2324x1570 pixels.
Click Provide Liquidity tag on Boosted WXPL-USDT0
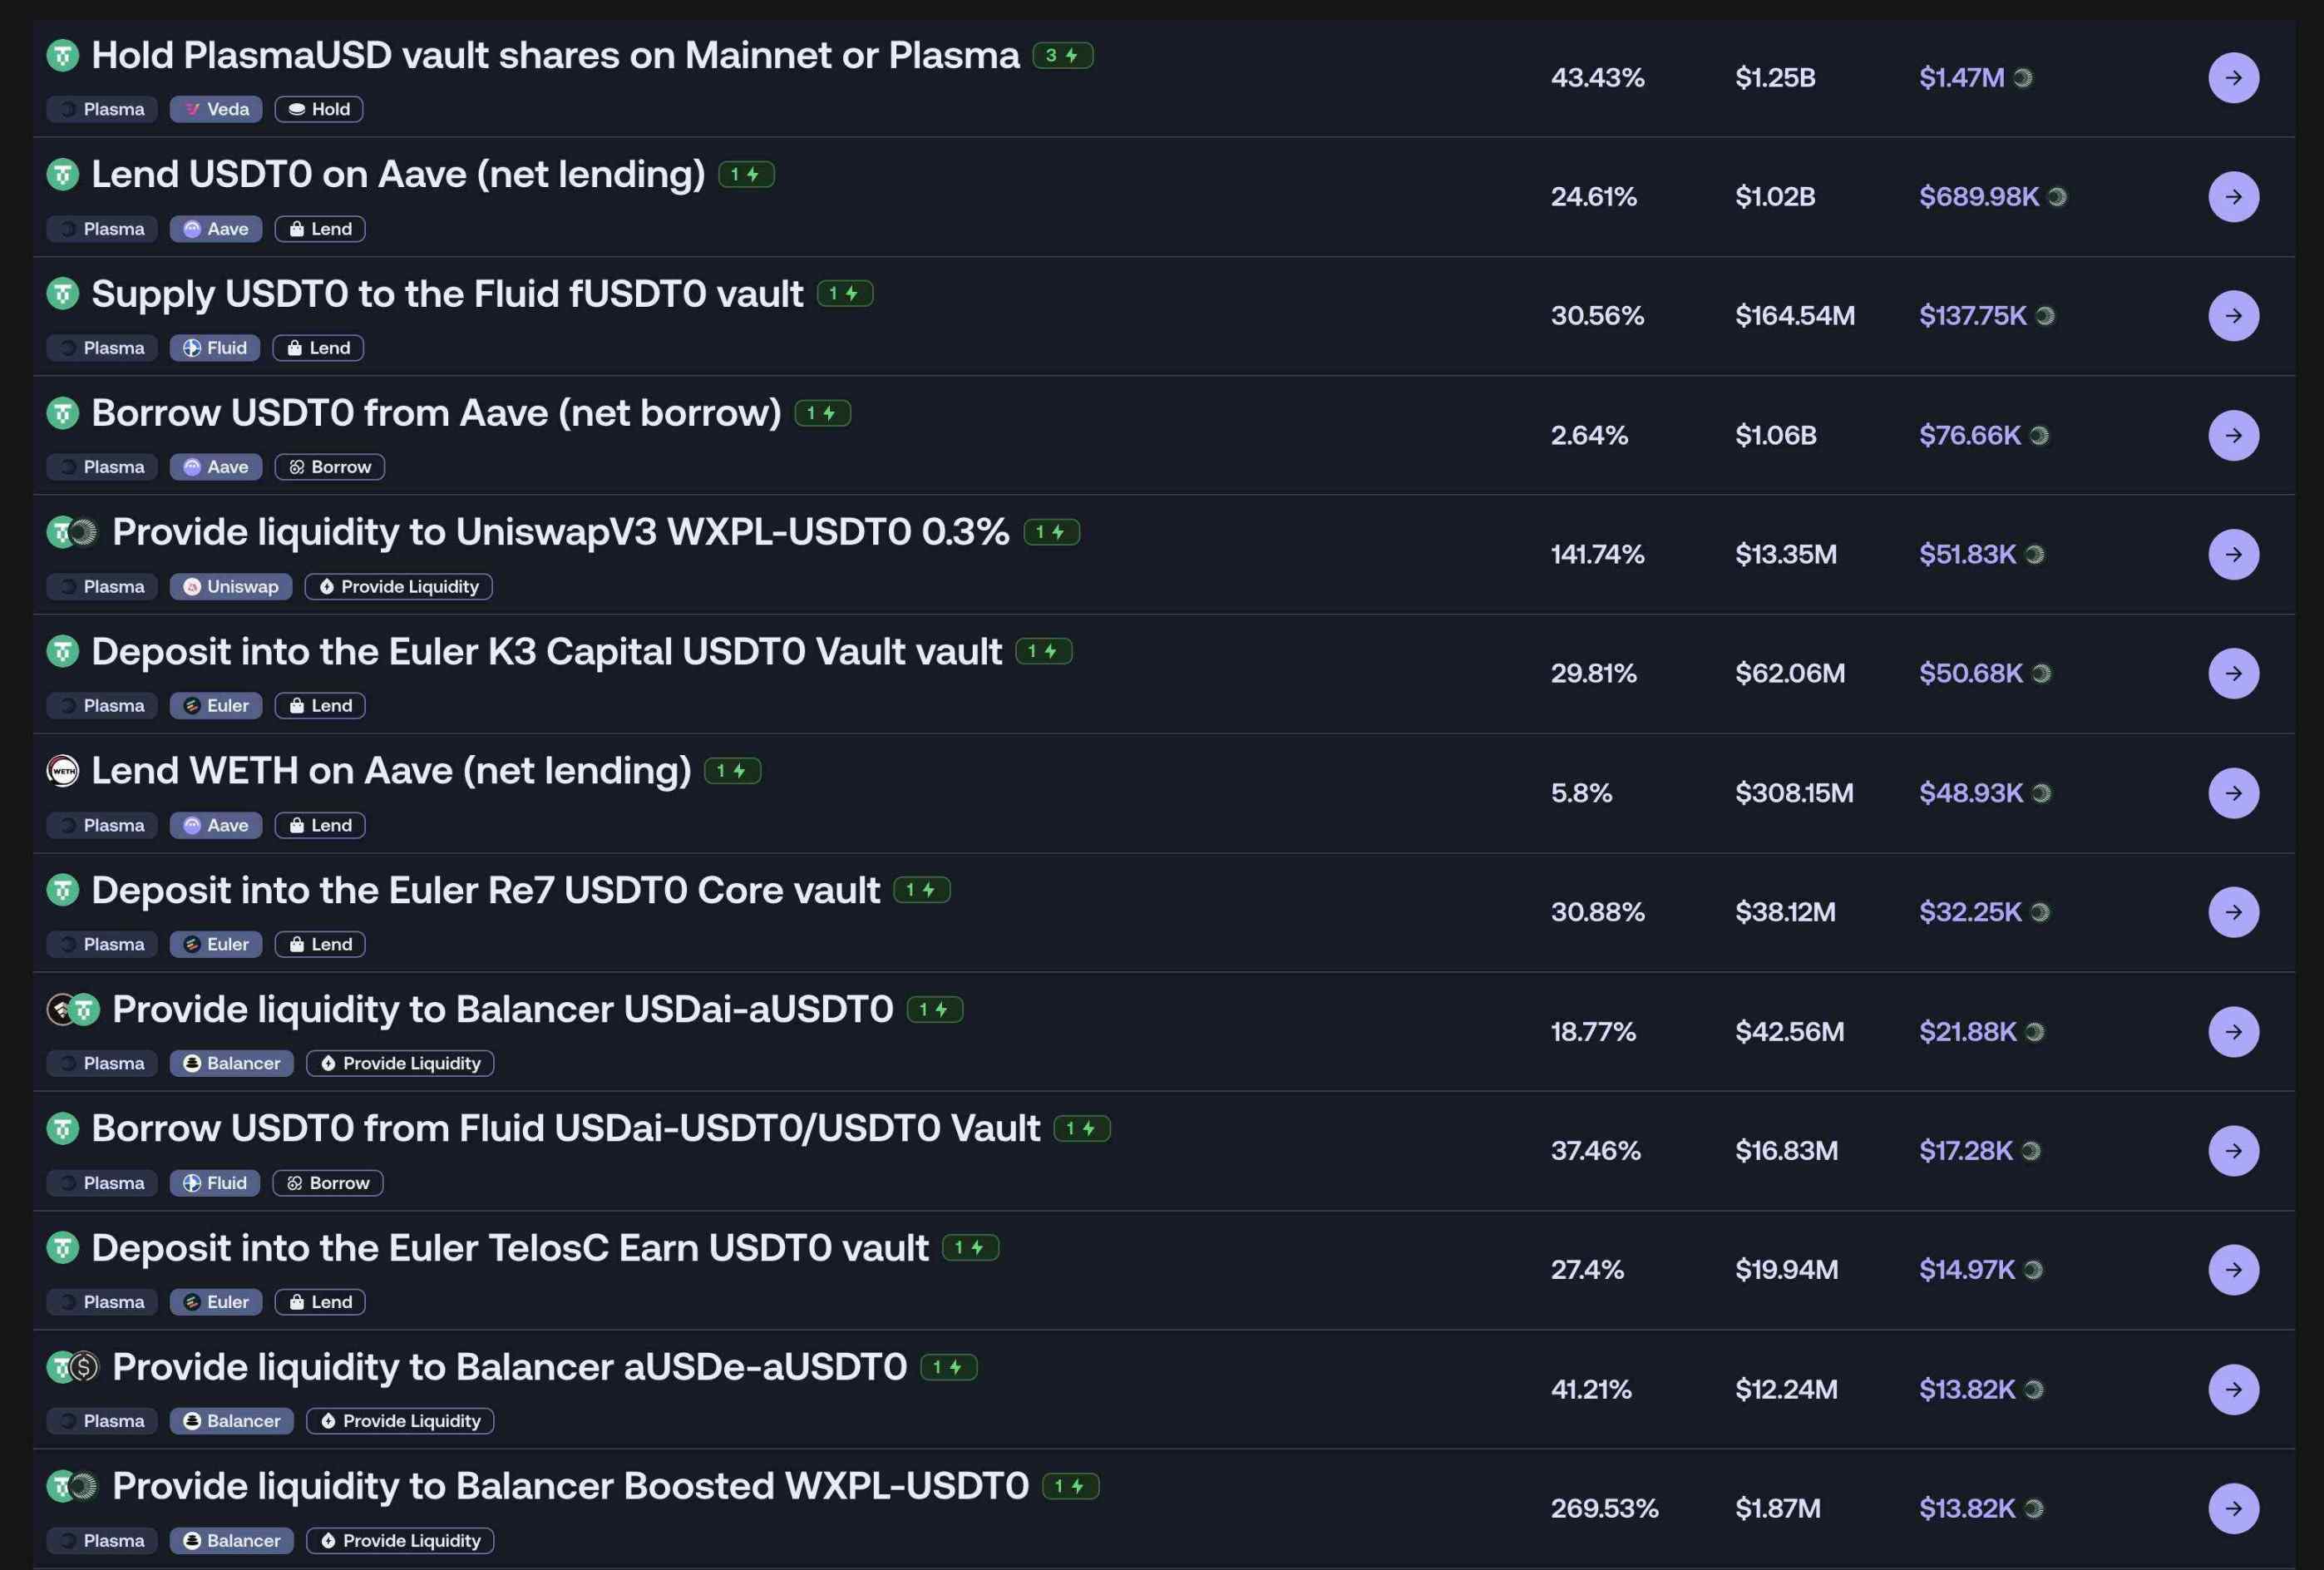point(400,1541)
